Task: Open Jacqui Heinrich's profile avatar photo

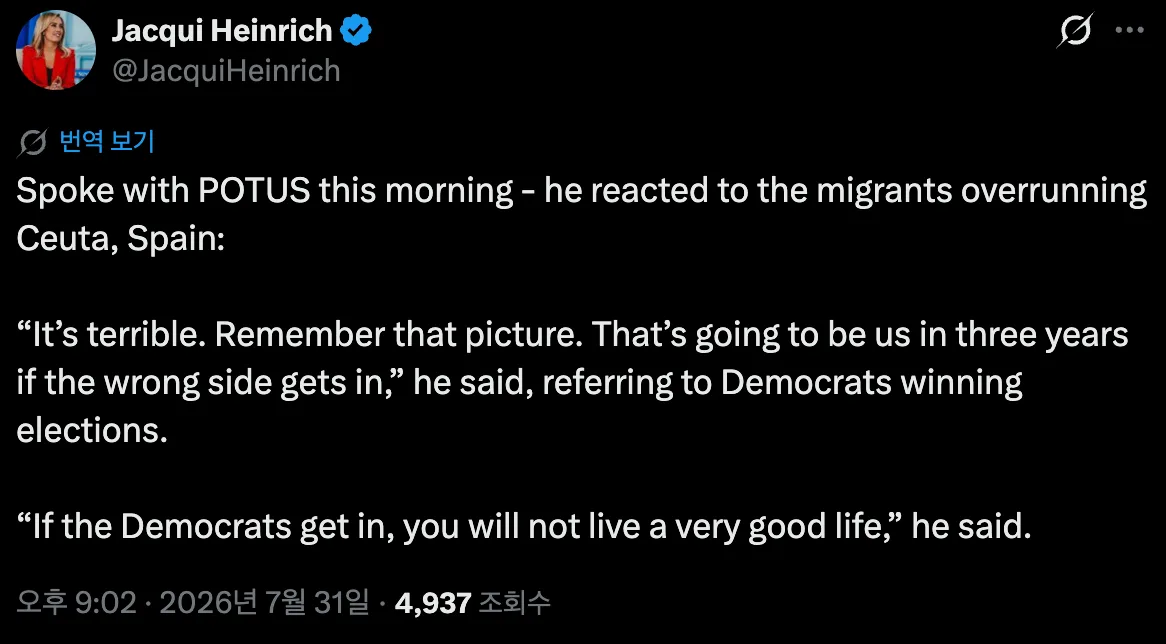Action: (x=56, y=50)
